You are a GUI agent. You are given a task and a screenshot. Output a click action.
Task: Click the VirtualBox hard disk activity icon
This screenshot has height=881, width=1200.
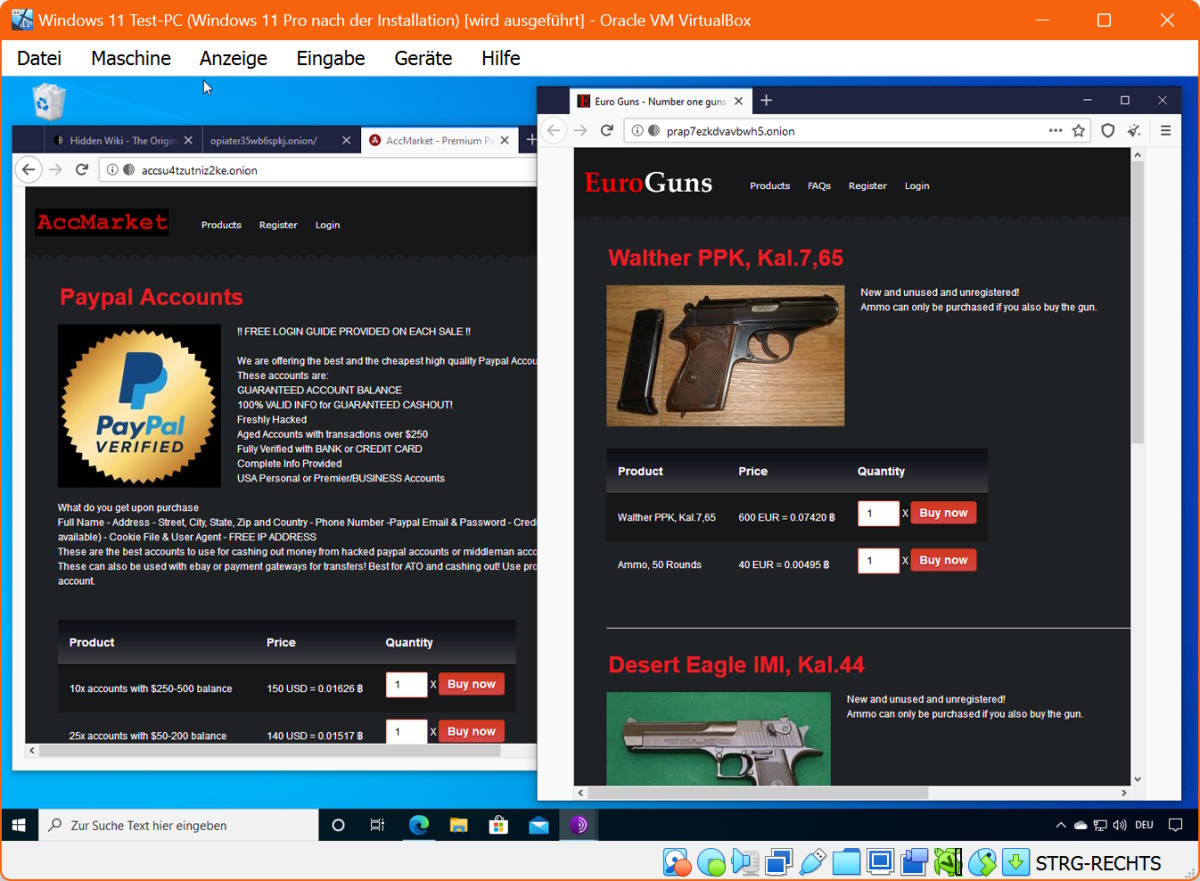(677, 862)
